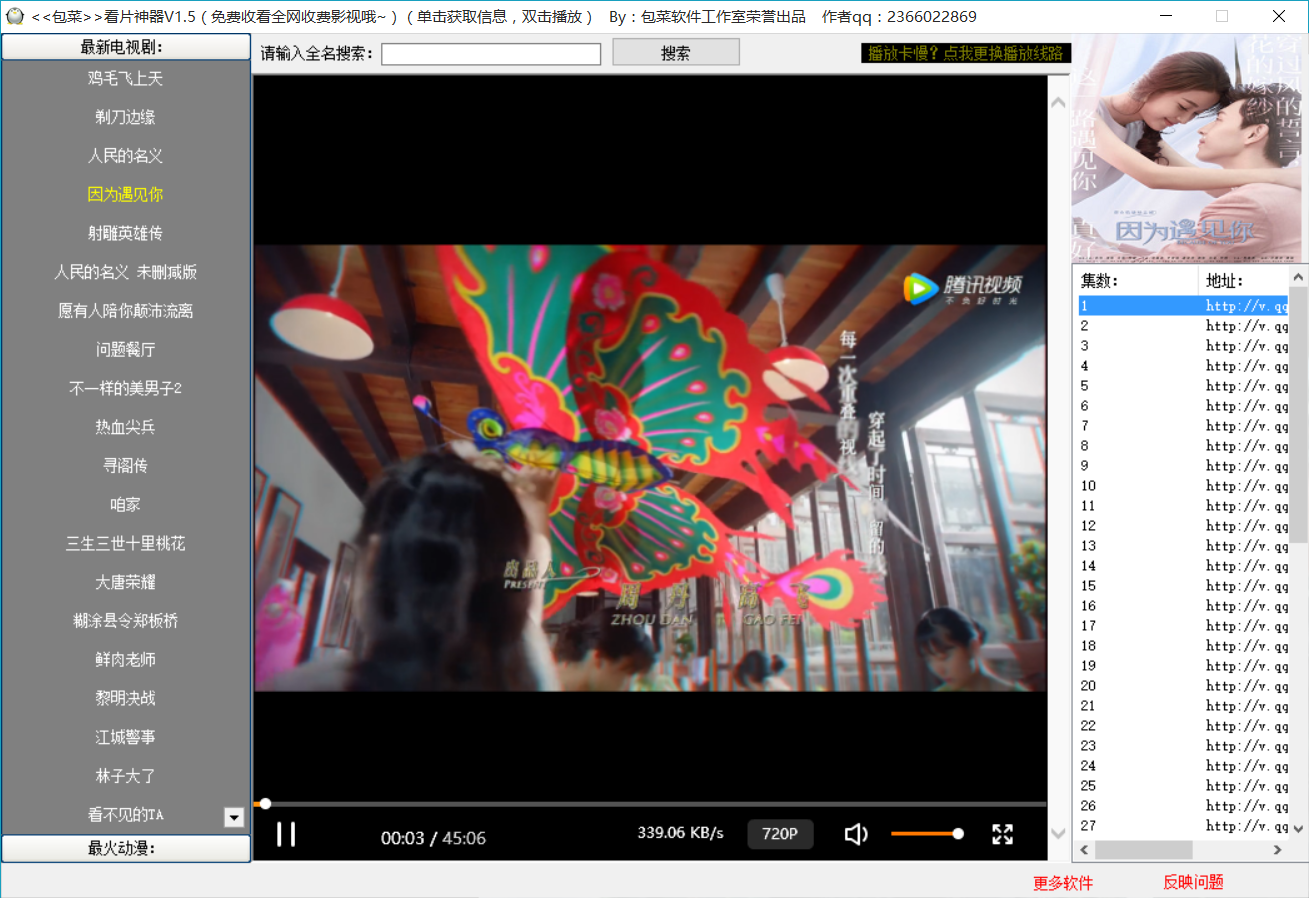Viewport: 1309px width, 898px height.
Task: Select 三生三世十里桃花 from the list
Action: 126,543
